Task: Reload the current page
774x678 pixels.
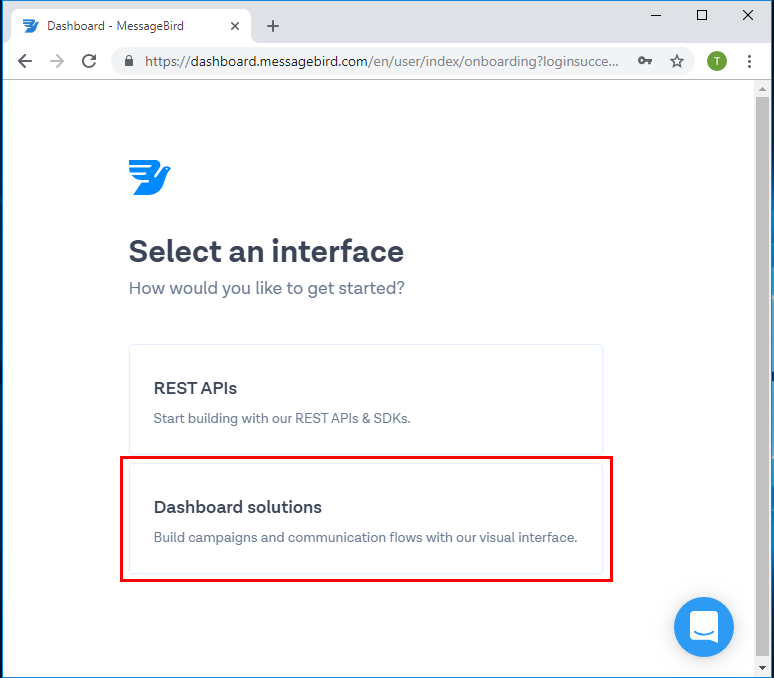Action: tap(89, 61)
